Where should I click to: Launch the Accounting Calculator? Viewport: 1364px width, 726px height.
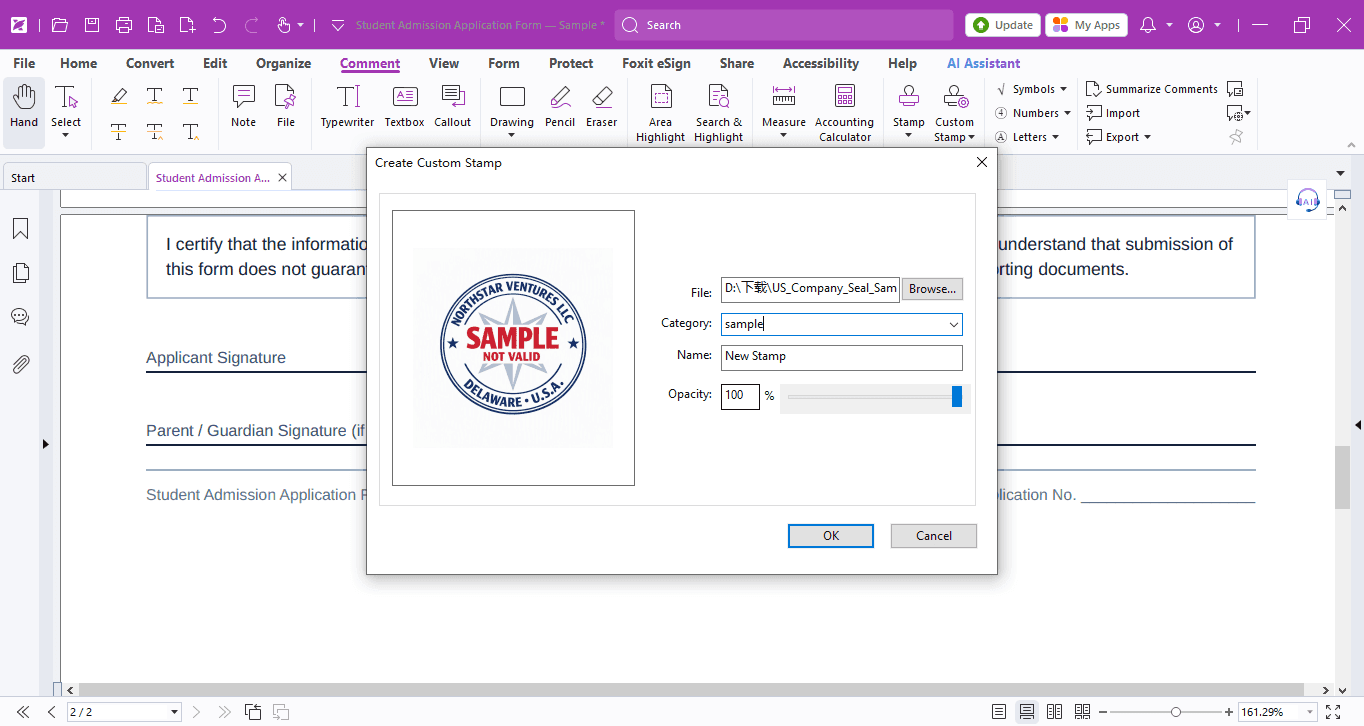pos(845,114)
